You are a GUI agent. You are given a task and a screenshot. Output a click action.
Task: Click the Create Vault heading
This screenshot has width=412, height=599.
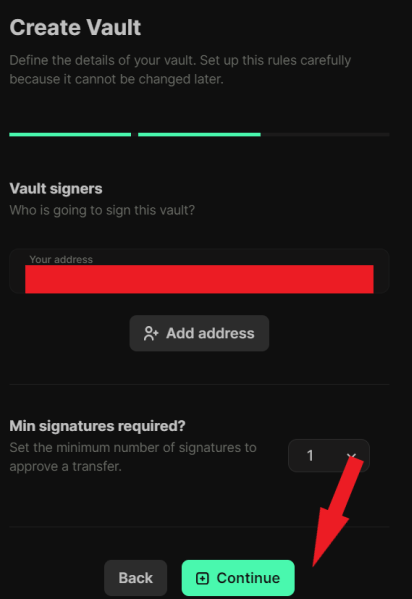pos(75,28)
